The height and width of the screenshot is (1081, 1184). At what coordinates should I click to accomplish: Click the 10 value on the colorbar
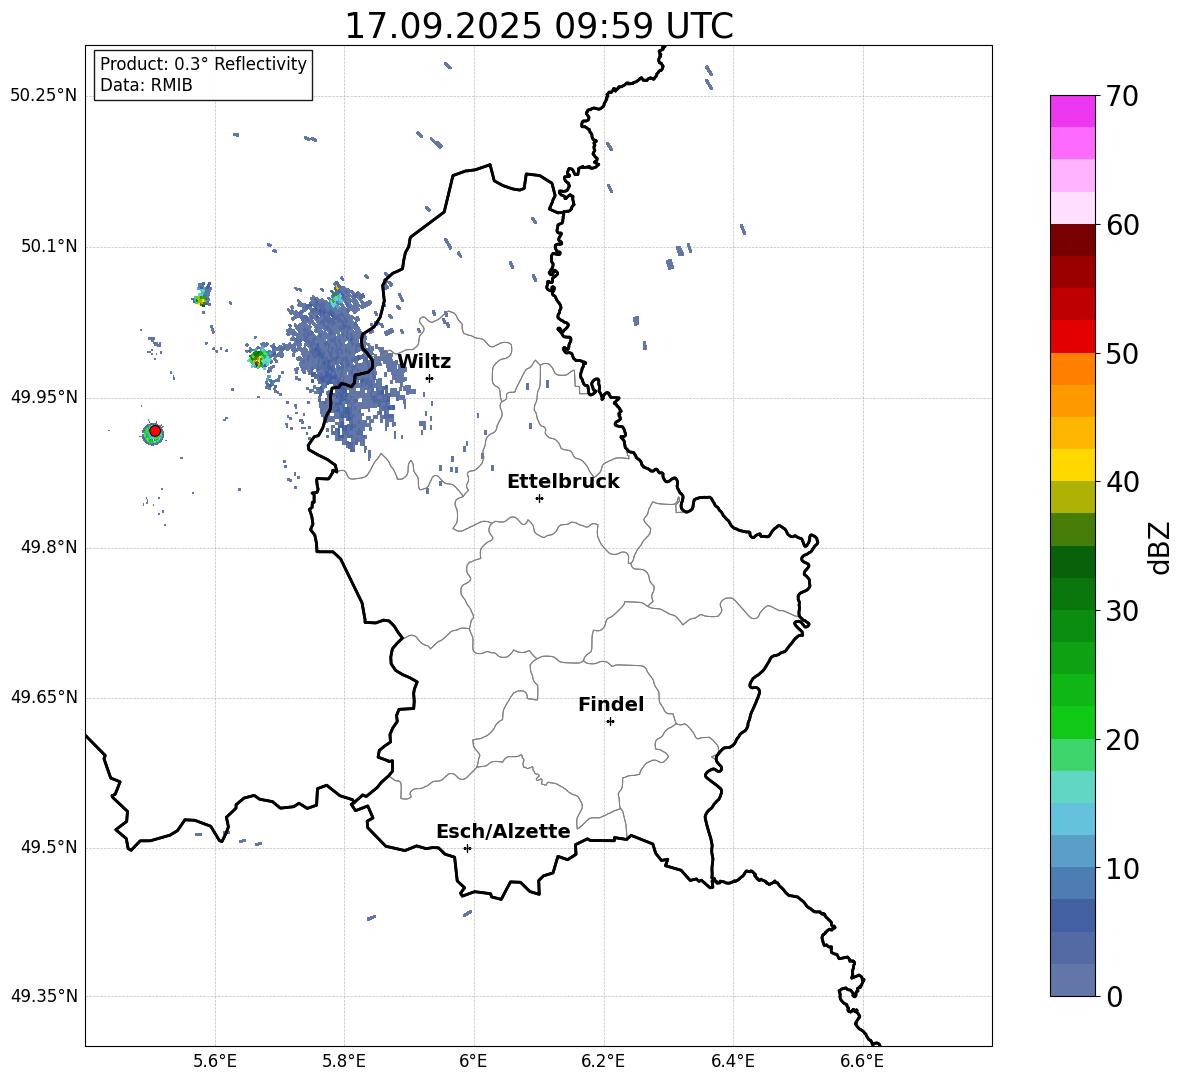coord(1123,868)
